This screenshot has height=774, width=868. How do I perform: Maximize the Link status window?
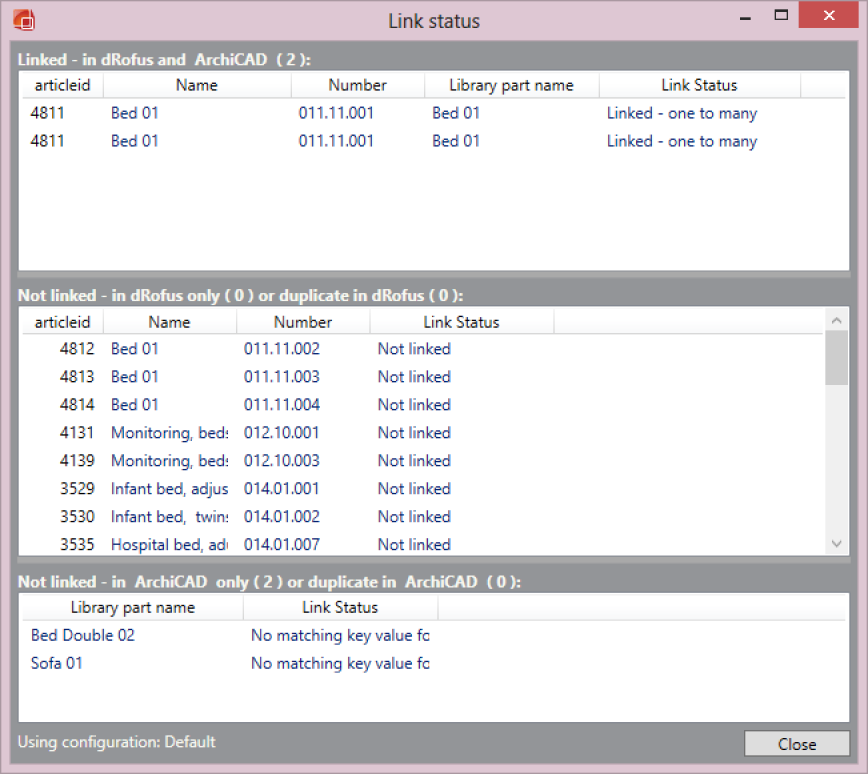coord(782,16)
